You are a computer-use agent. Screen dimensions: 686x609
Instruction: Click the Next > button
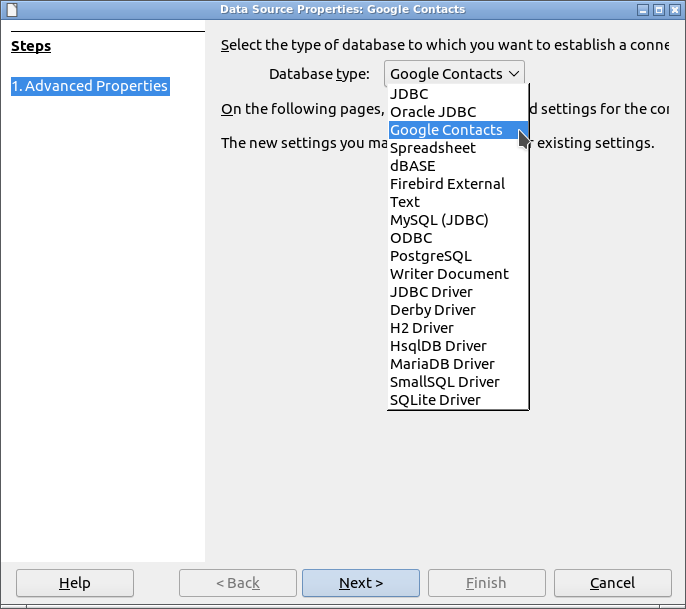pos(361,583)
